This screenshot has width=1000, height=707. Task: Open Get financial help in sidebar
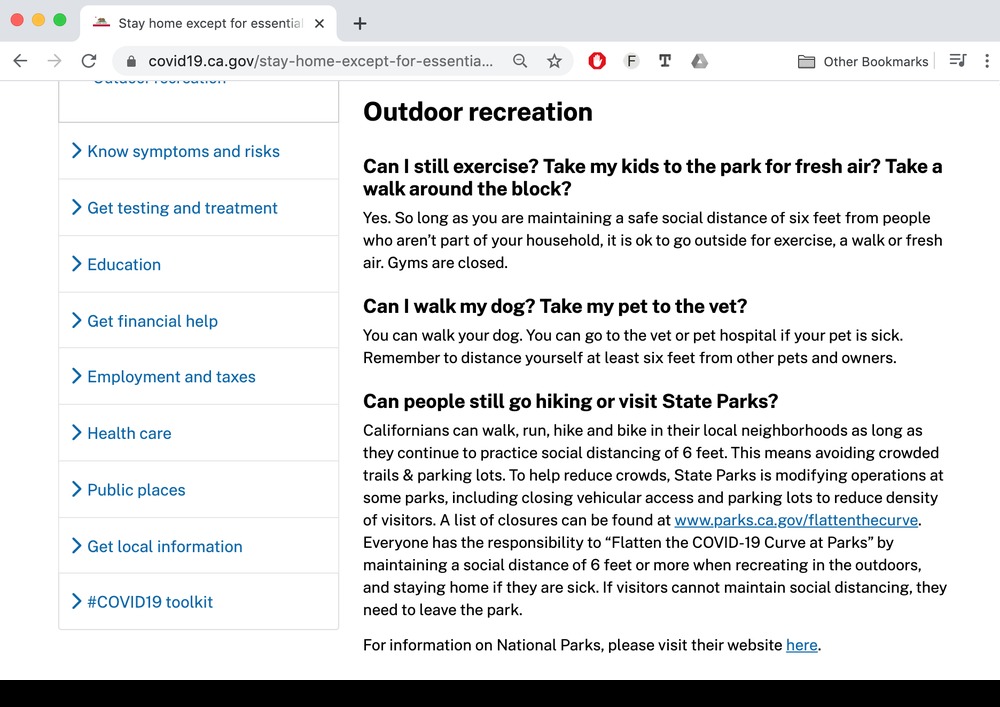(152, 321)
